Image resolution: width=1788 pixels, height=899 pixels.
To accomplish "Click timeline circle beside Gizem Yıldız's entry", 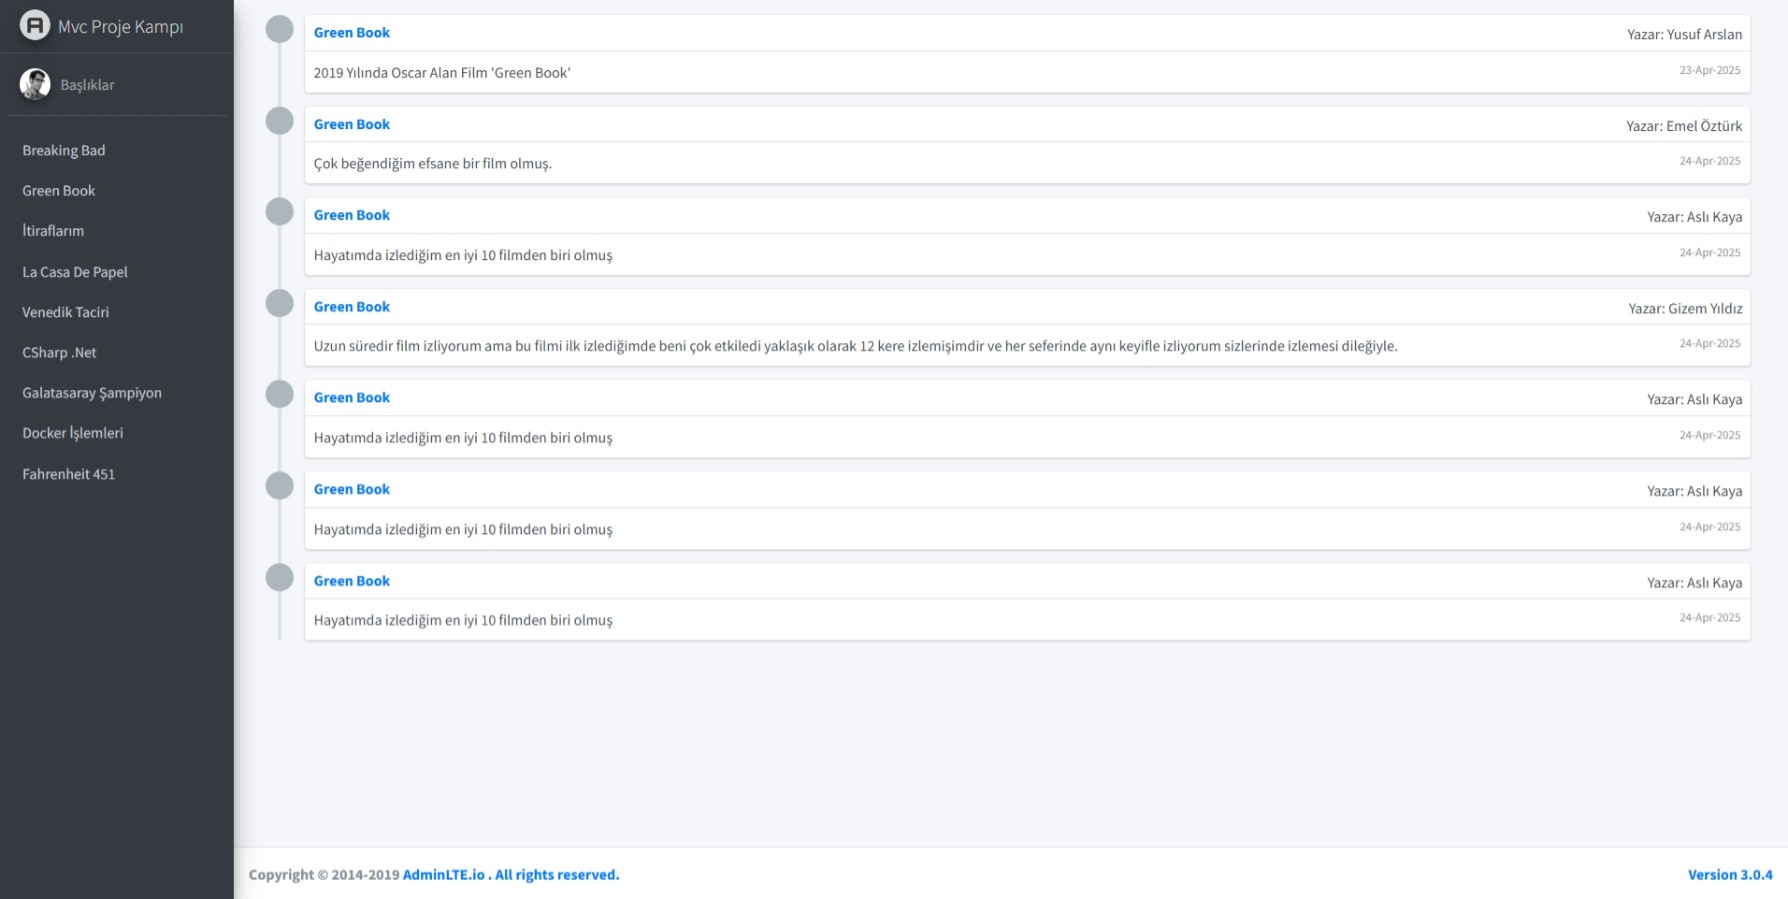I will [279, 303].
